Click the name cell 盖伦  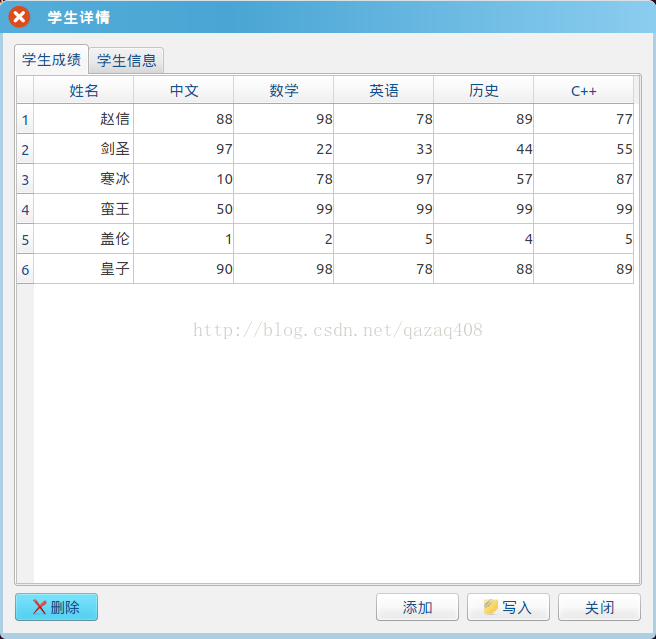click(x=84, y=239)
